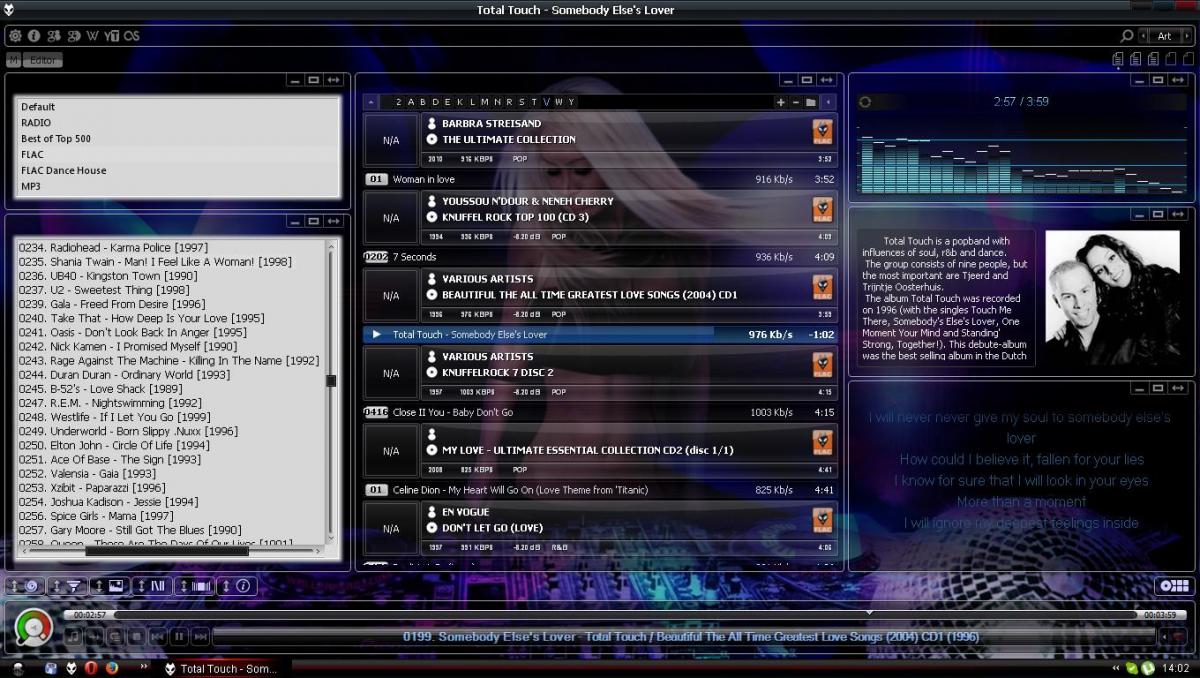Open the settings gear in the top toolbar
The image size is (1200, 678).
15,36
